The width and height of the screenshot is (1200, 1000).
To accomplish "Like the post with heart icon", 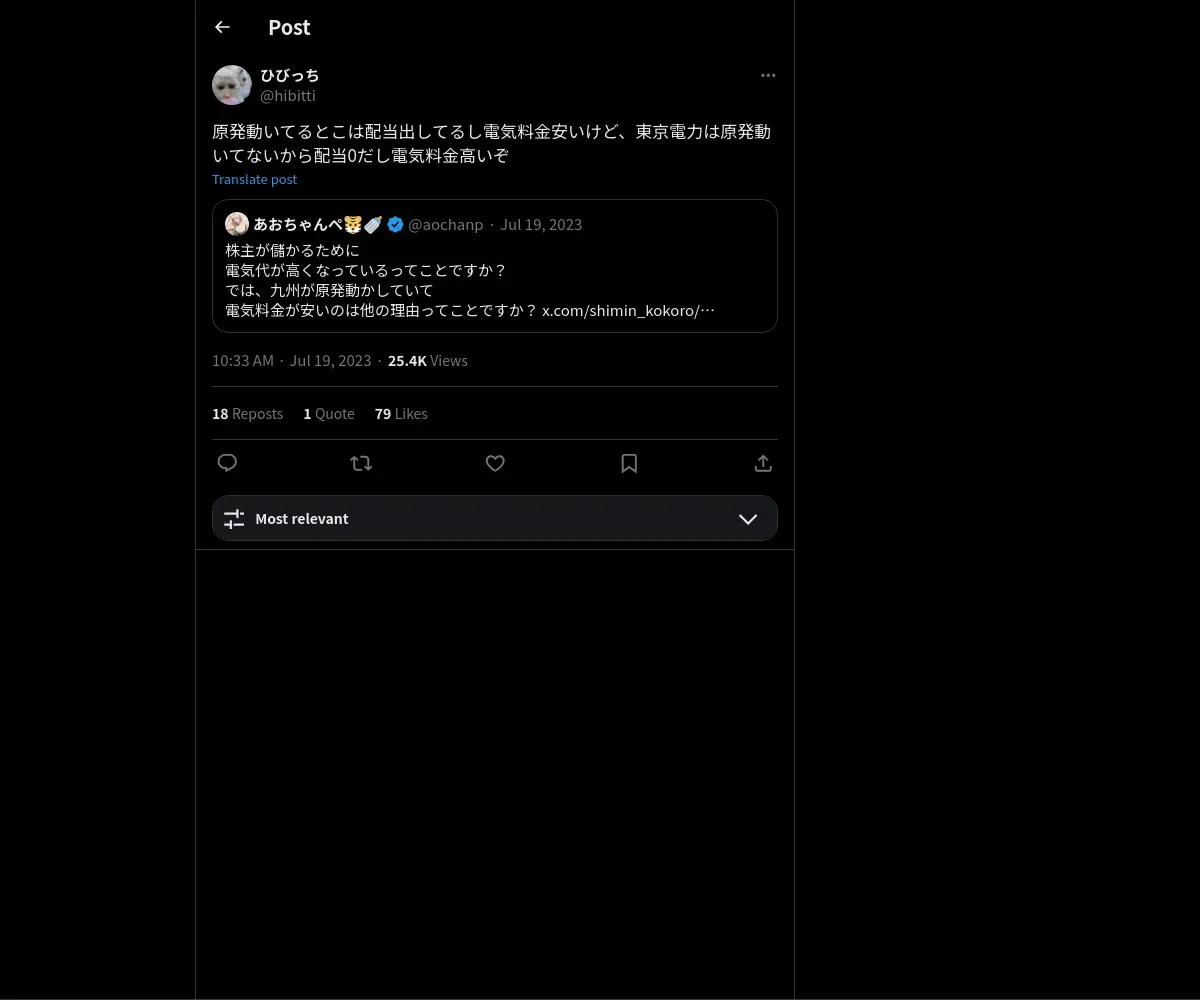I will click(495, 463).
